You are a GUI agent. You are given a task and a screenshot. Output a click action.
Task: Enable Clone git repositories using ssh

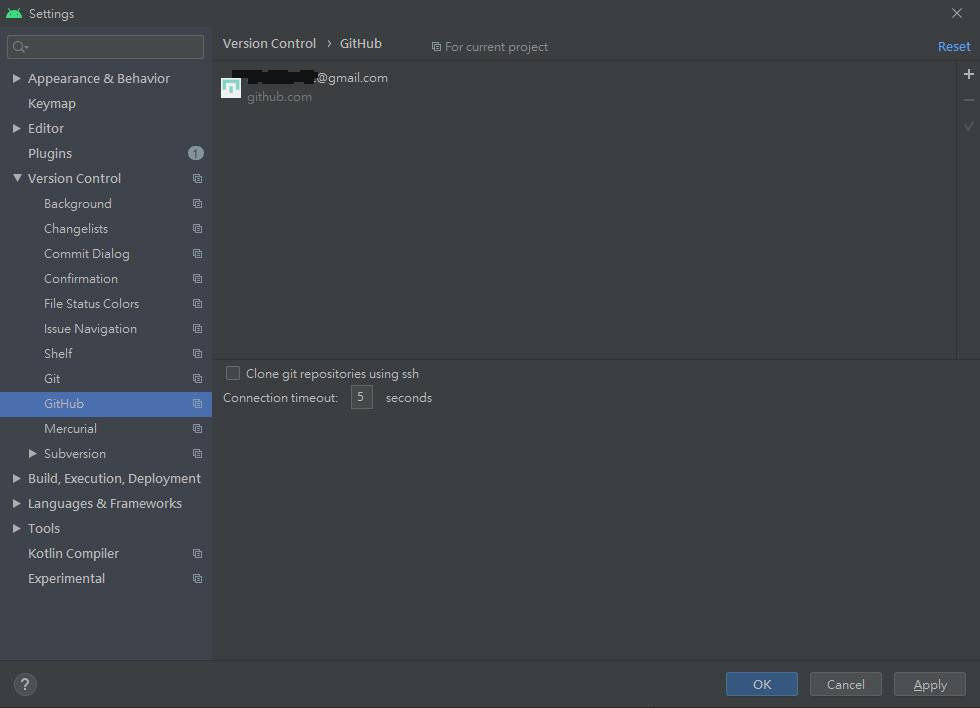(232, 373)
